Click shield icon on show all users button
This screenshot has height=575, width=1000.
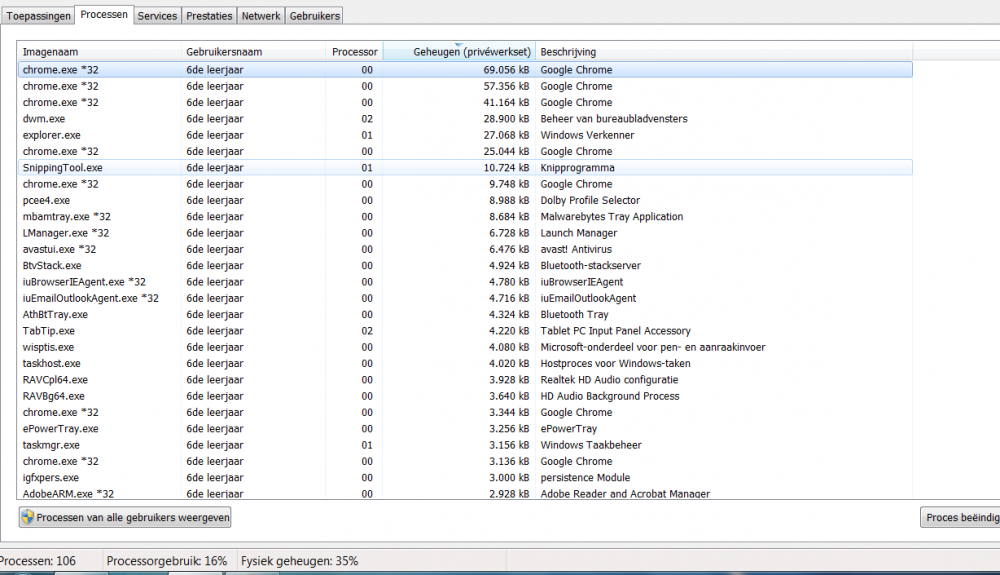(x=28, y=518)
